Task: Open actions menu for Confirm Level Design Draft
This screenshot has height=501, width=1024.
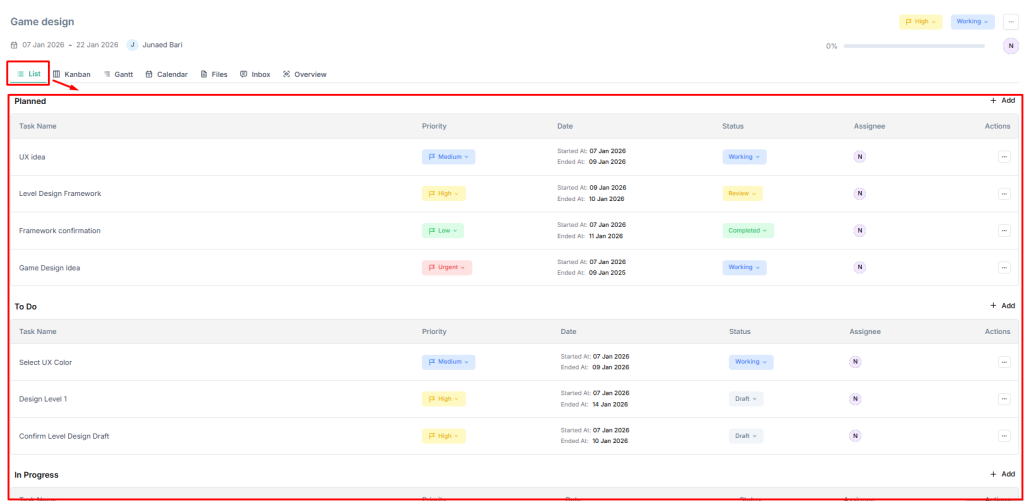Action: point(1003,436)
